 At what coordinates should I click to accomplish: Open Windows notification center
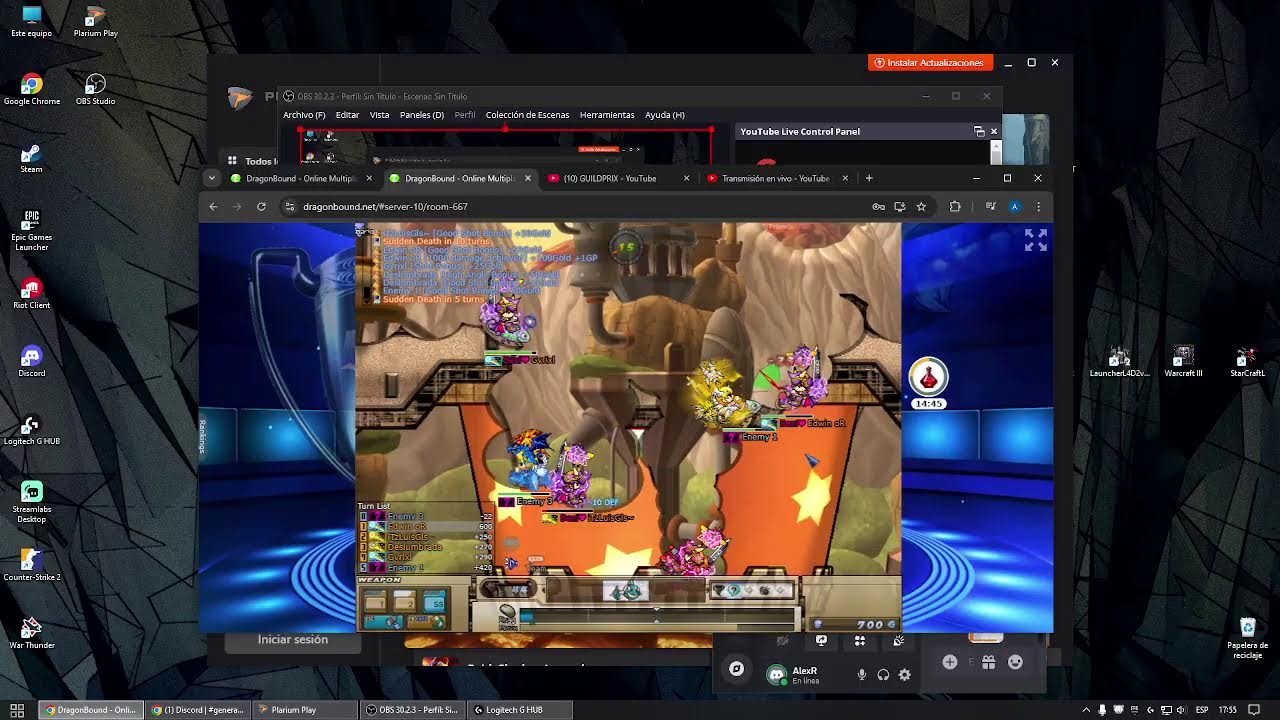(x=1254, y=710)
